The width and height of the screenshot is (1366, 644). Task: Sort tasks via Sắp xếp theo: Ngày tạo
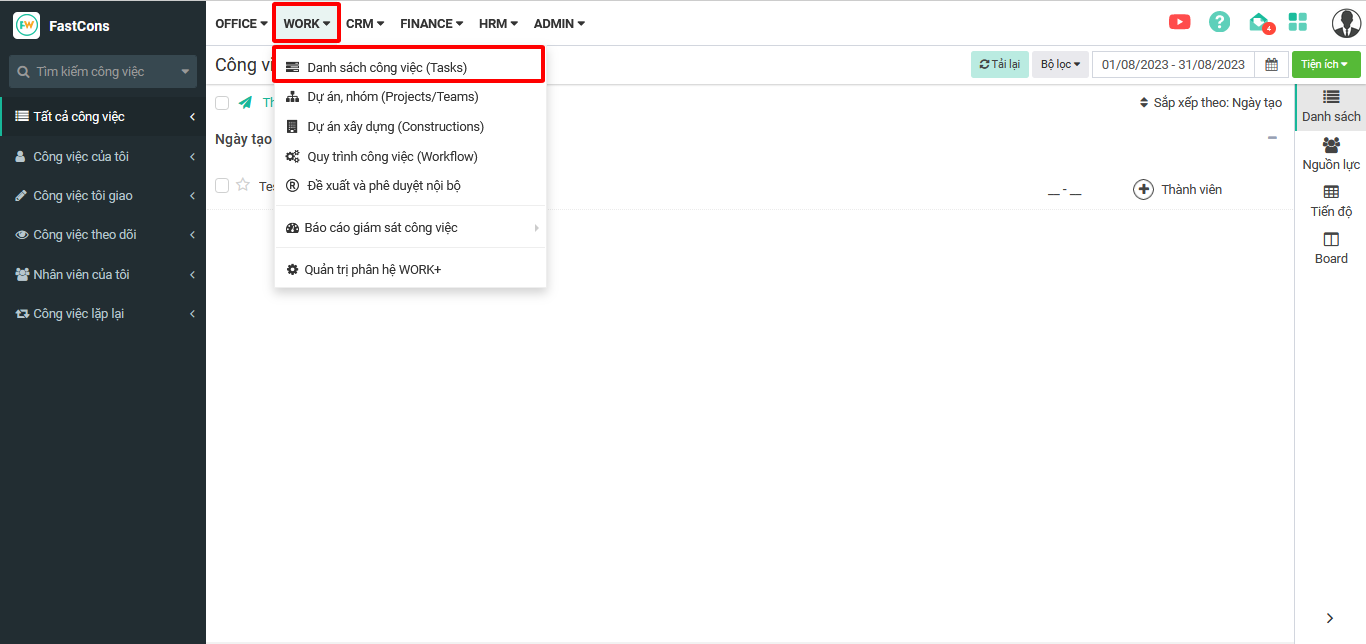tap(1210, 103)
